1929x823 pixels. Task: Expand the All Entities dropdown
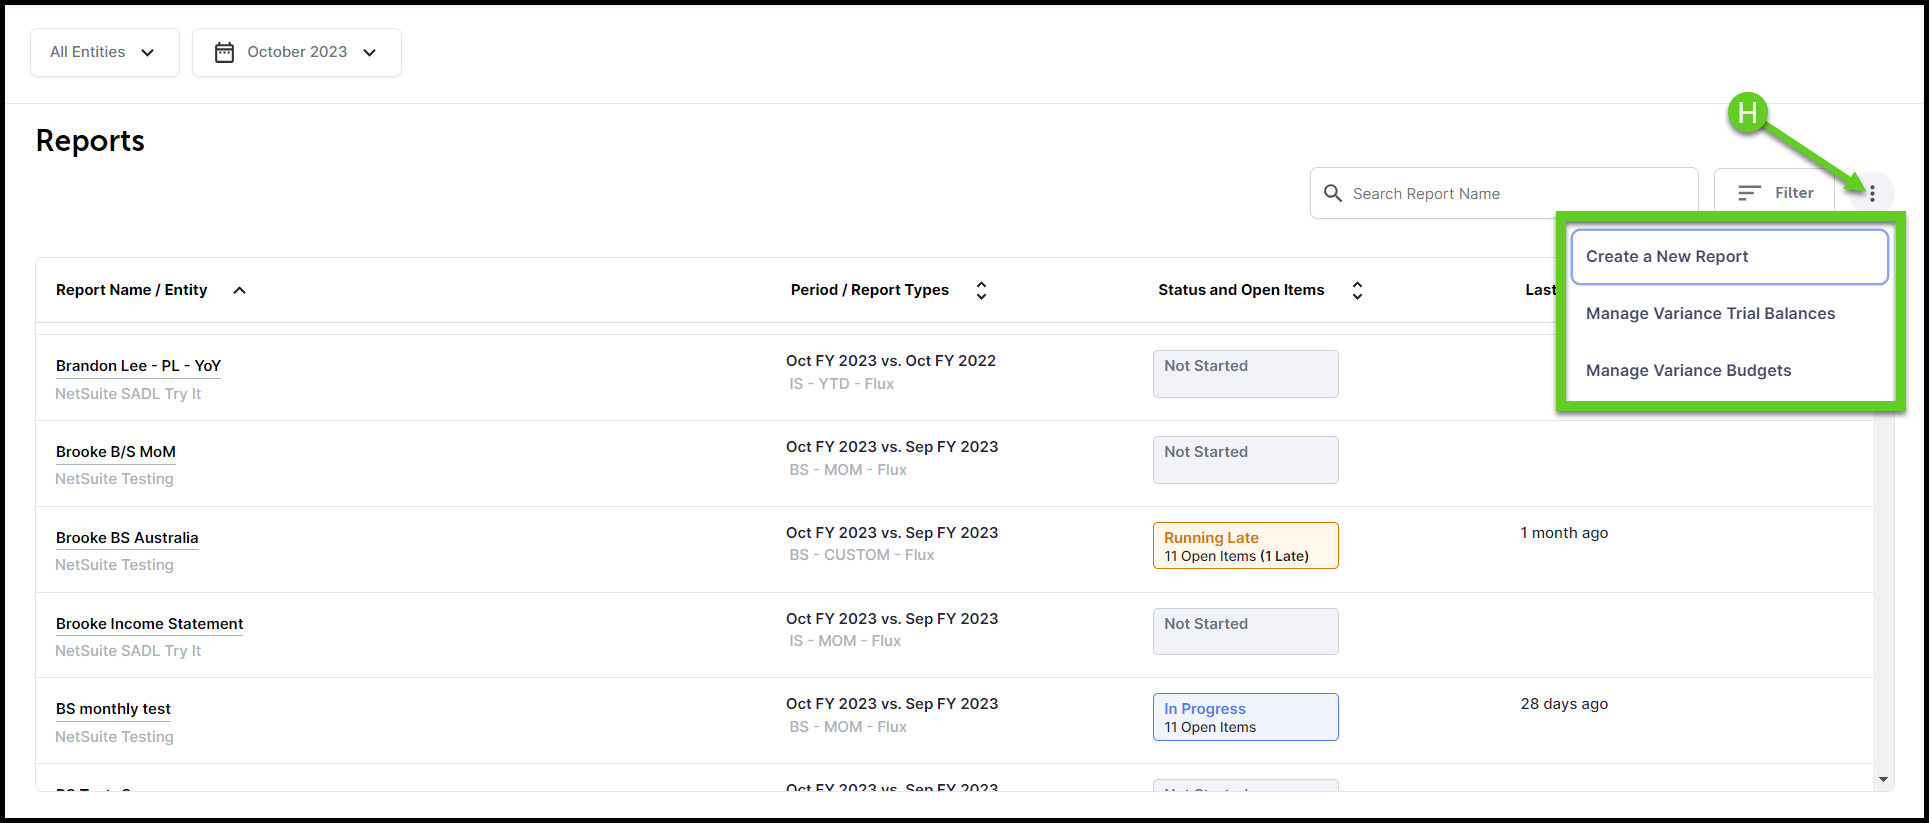coord(104,52)
